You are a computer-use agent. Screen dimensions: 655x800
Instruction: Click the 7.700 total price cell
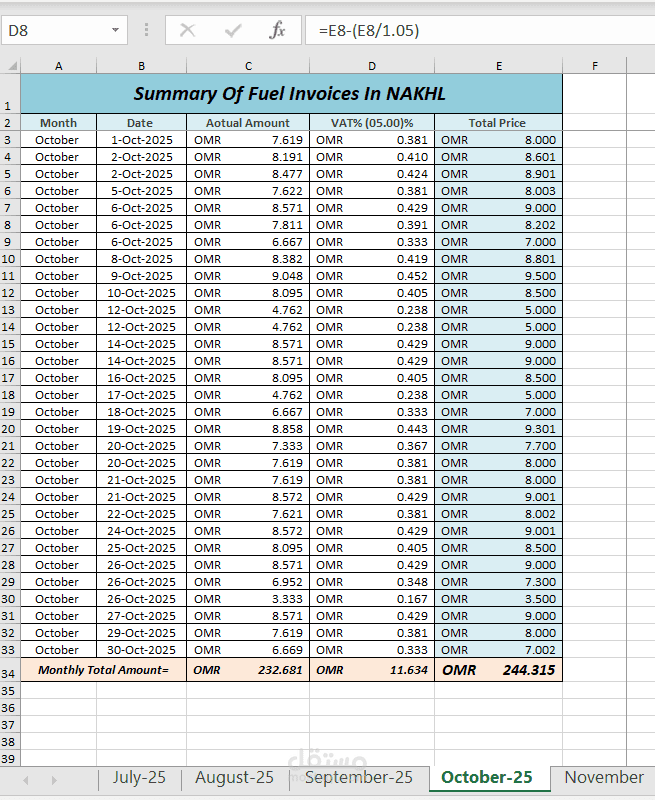498,446
